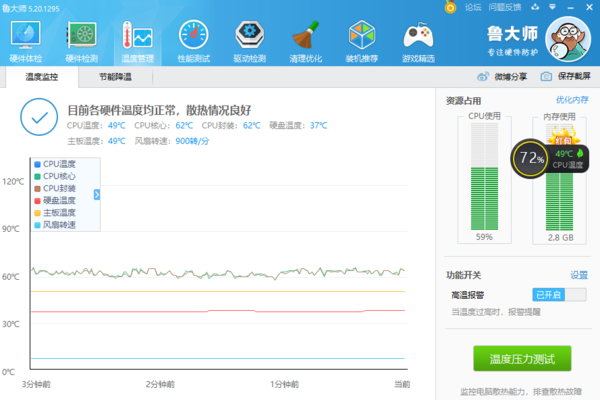
Task: Toggle CPU温度 series in chart legend
Action: (59, 164)
